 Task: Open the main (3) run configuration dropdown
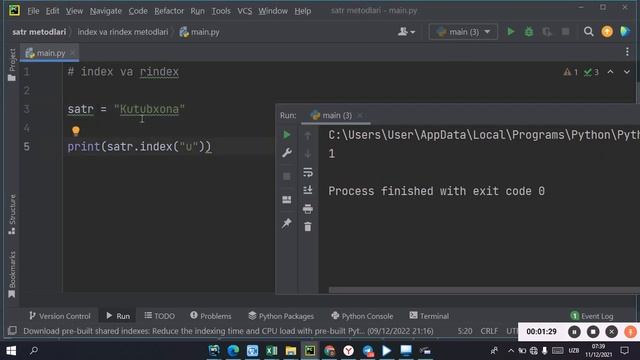[463, 31]
